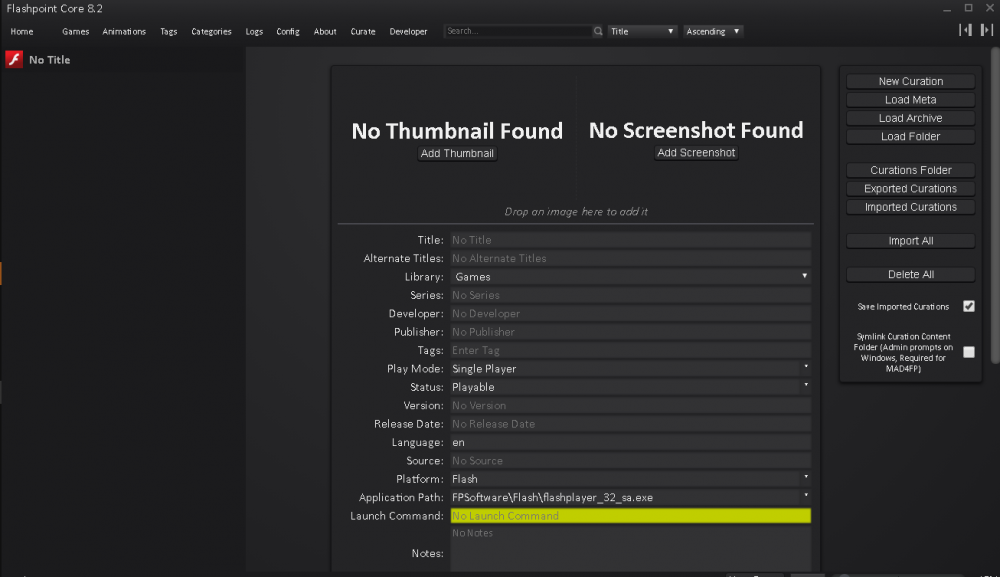This screenshot has width=1000, height=577.
Task: Collapse the left panel via the arrow icon
Action: pos(965,31)
